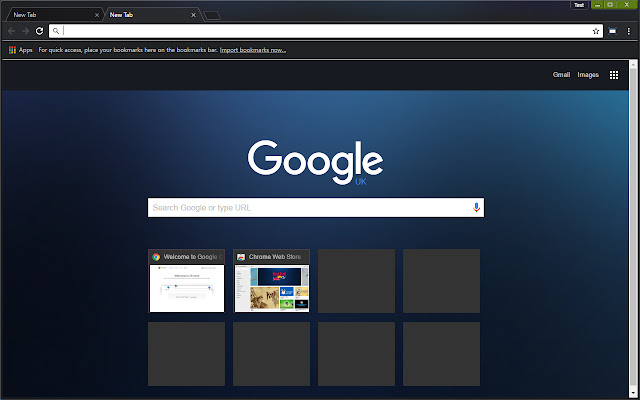Open the Gmail link
640x400 pixels.
pyautogui.click(x=561, y=75)
